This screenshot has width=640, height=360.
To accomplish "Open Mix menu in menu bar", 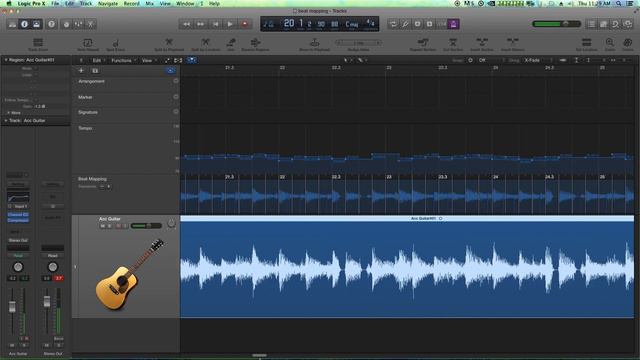I will pos(150,3).
